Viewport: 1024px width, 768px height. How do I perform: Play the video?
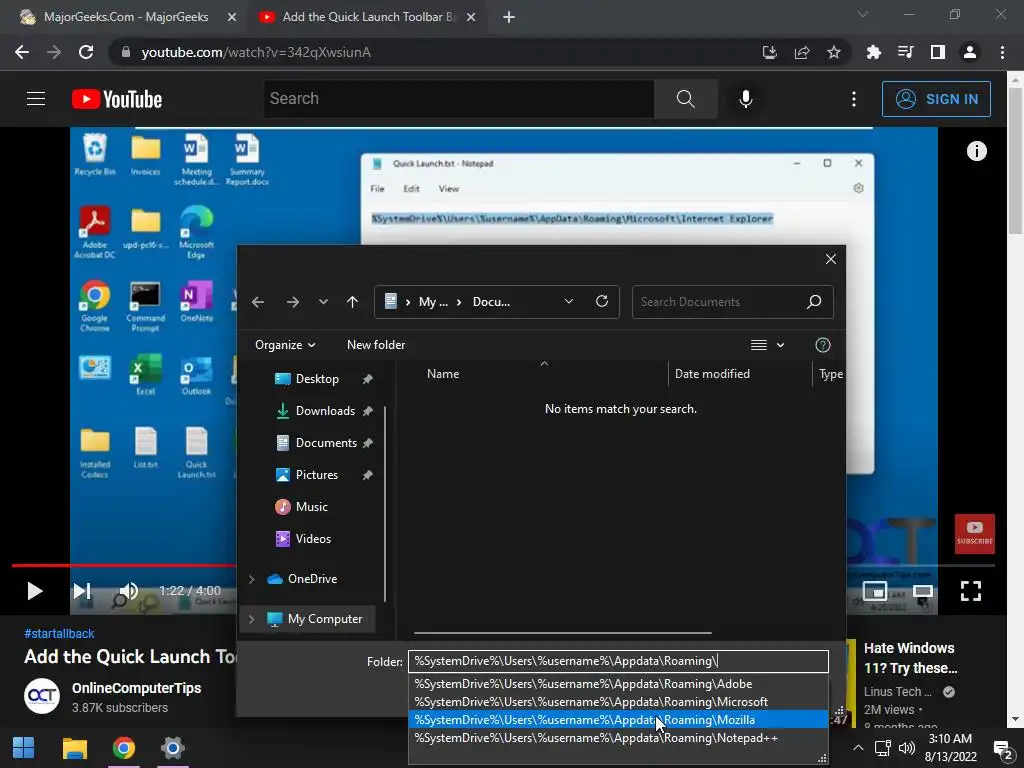pos(35,591)
